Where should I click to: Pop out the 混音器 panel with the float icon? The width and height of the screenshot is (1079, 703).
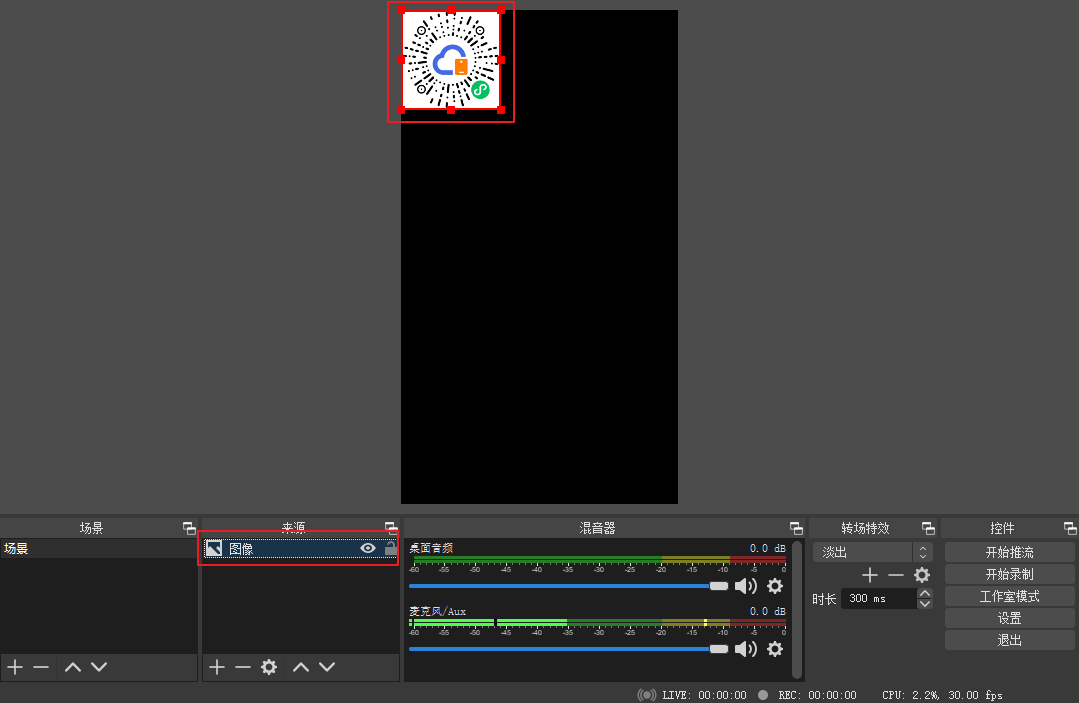click(x=796, y=528)
